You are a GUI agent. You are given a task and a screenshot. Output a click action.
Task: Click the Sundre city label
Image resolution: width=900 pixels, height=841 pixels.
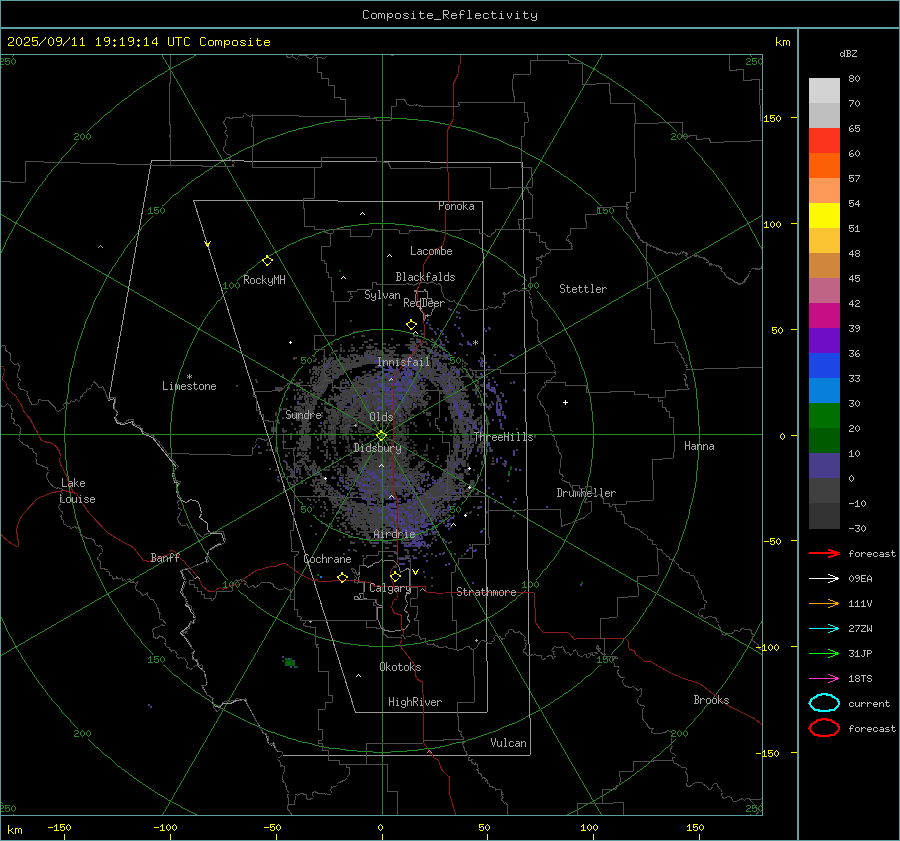pyautogui.click(x=303, y=414)
